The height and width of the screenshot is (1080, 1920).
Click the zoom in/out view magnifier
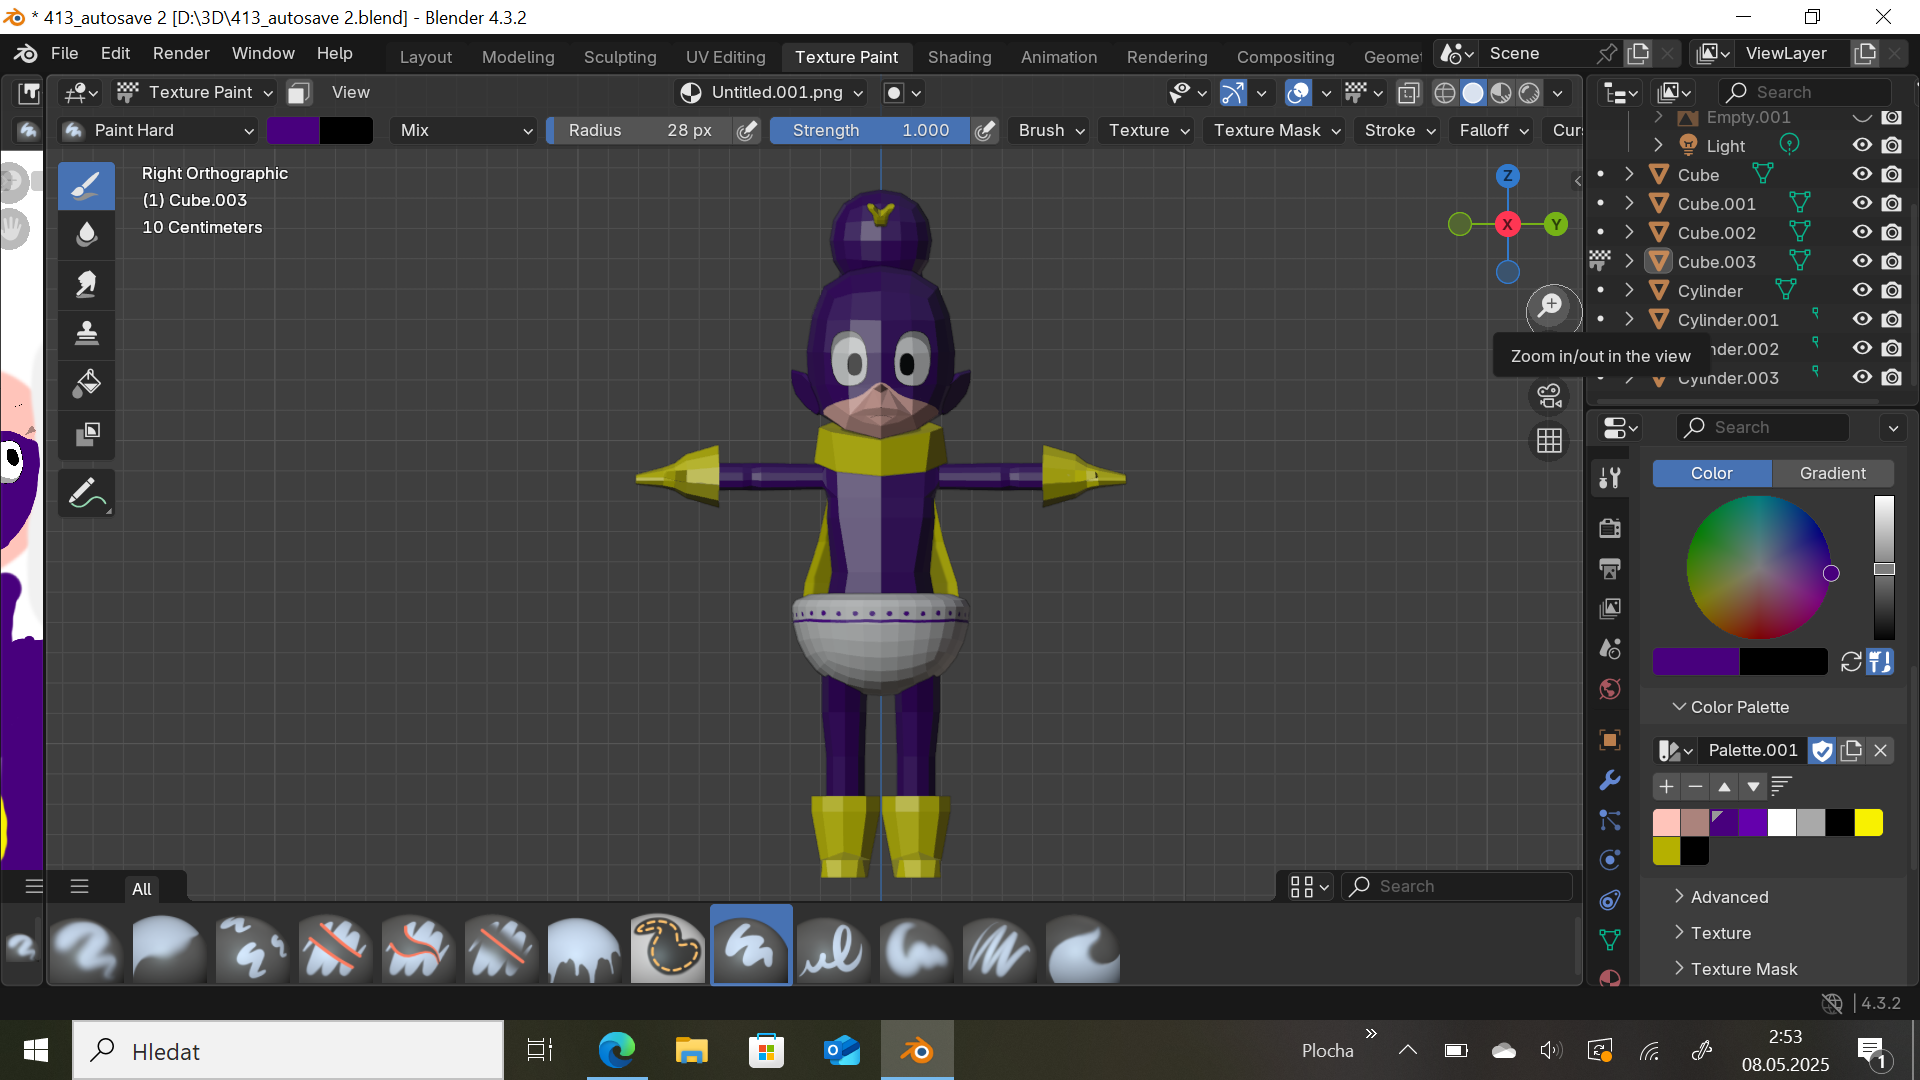(1551, 306)
